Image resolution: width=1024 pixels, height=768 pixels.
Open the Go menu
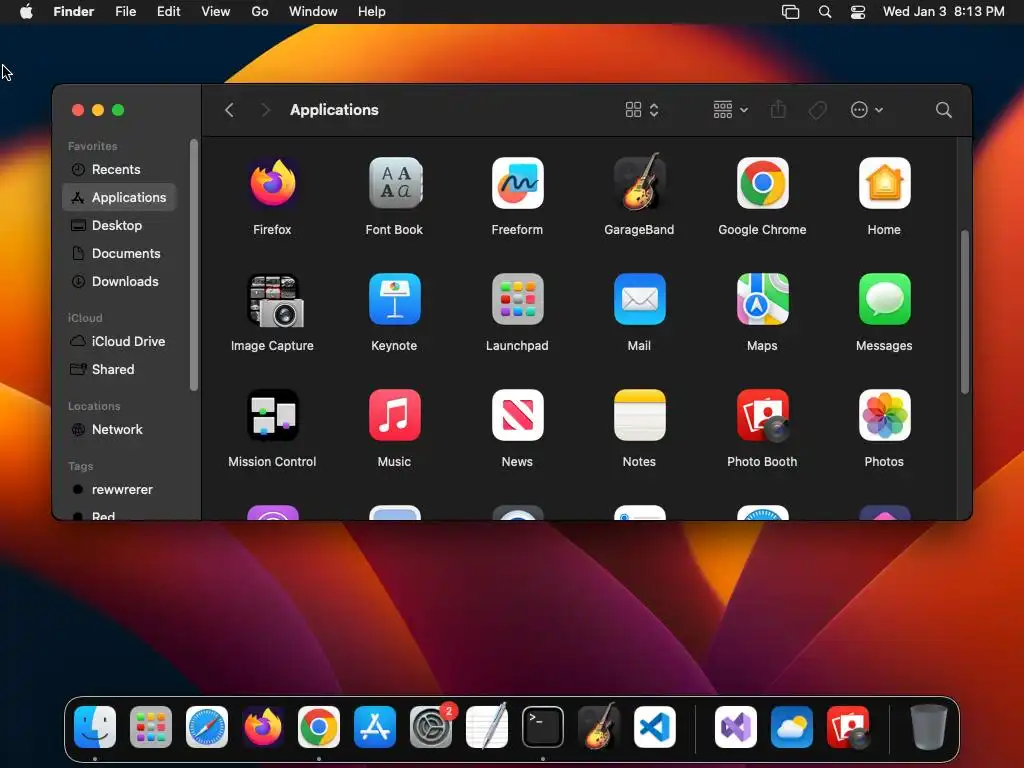click(260, 12)
